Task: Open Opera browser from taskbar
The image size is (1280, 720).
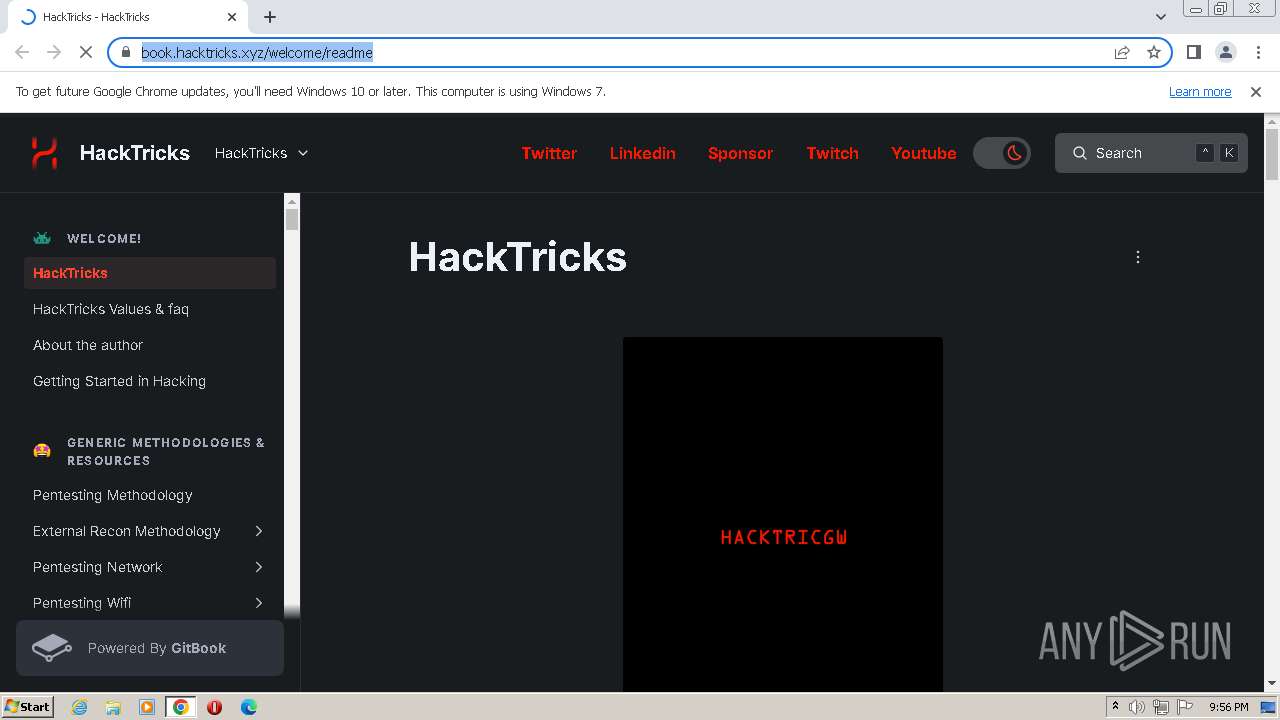Action: coord(214,707)
